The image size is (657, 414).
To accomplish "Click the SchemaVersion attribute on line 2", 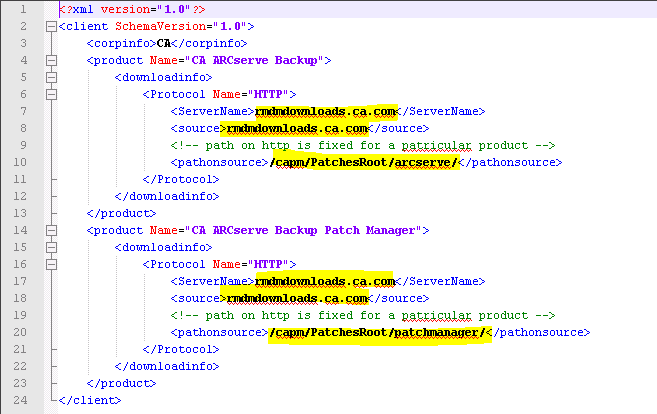I will coord(160,26).
